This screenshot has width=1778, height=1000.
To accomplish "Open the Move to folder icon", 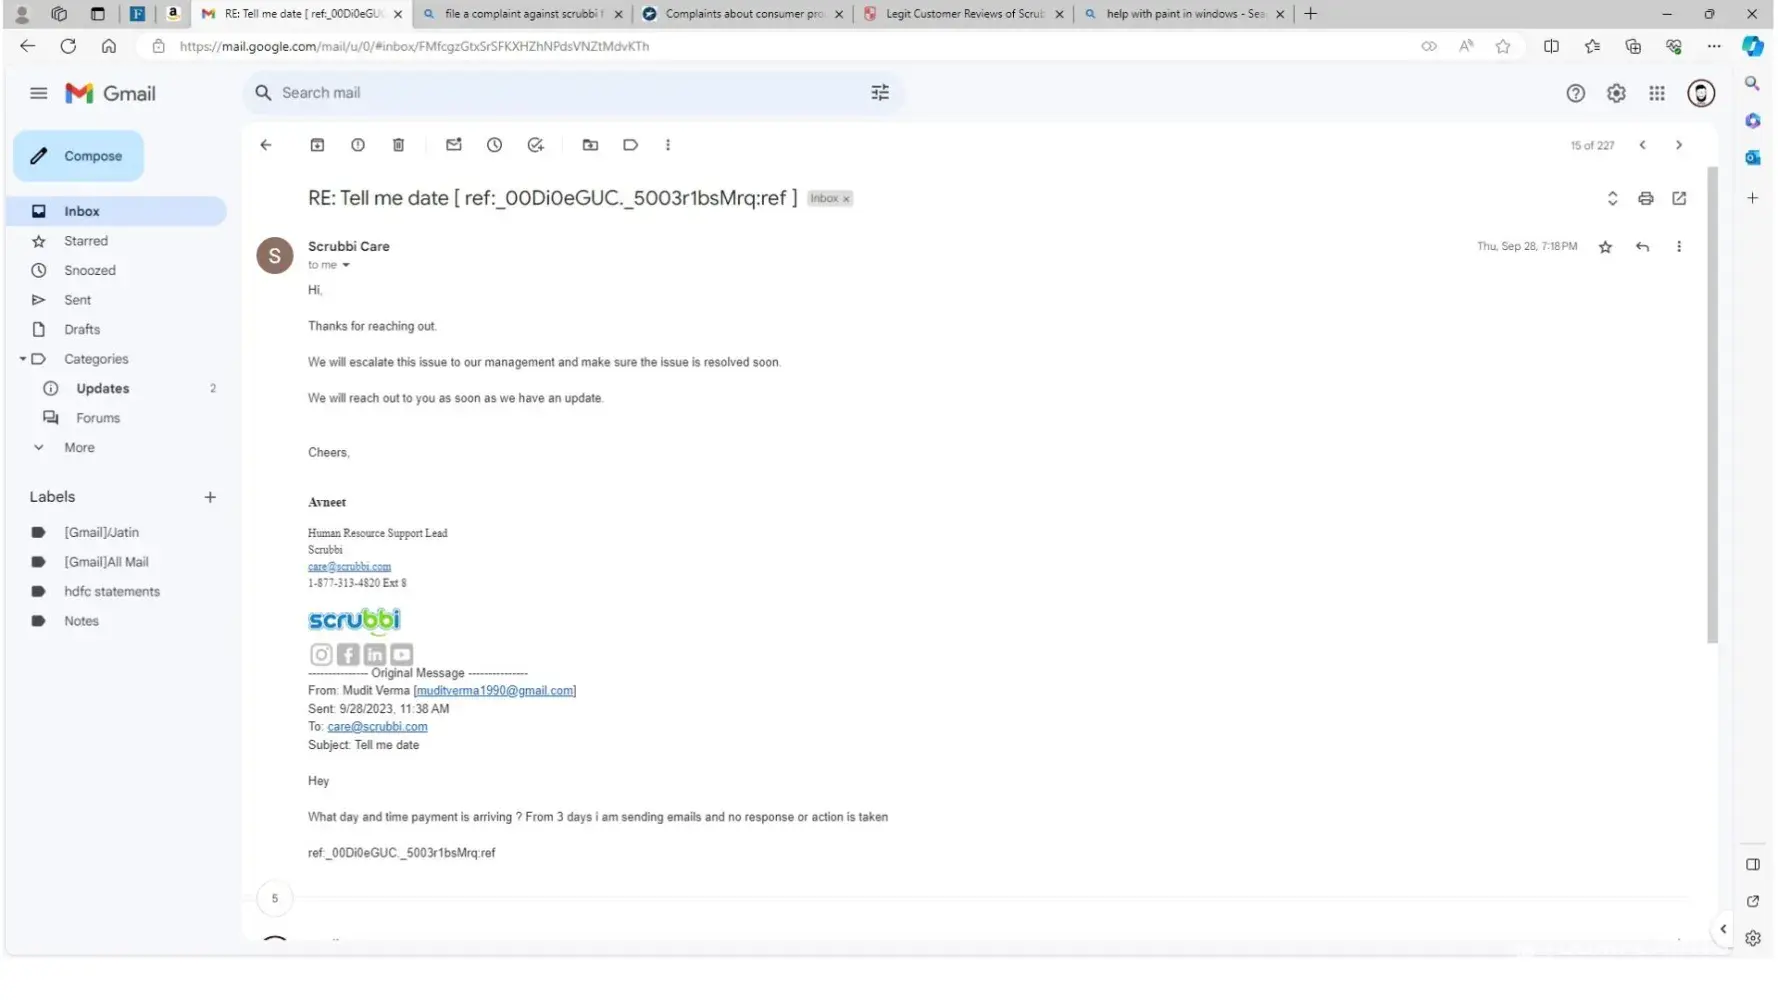I will [x=590, y=145].
